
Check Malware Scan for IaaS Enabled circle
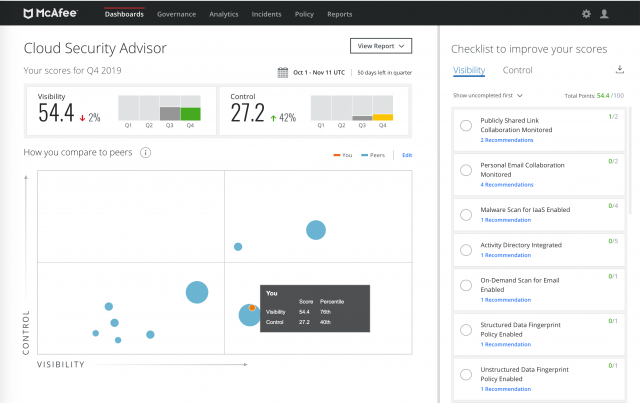[466, 215]
